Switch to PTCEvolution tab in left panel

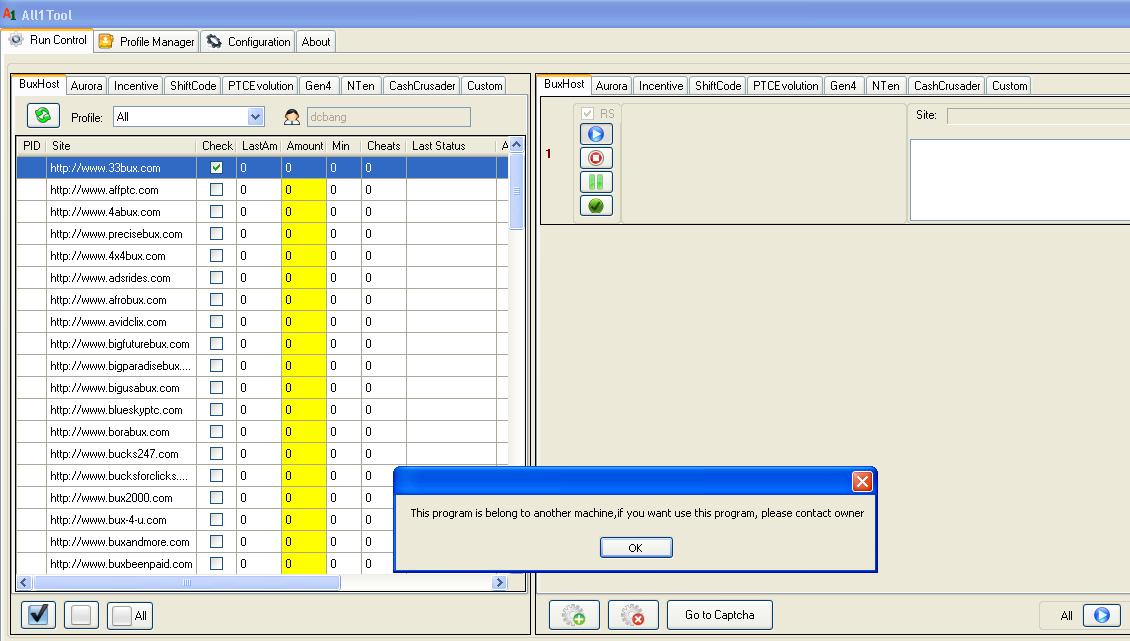(x=260, y=86)
